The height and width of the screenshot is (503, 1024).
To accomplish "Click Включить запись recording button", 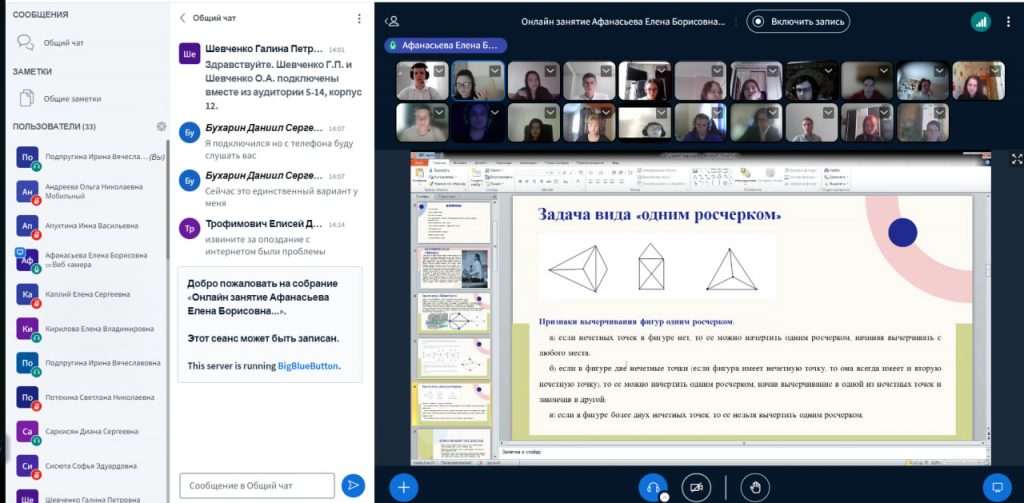I will click(798, 21).
